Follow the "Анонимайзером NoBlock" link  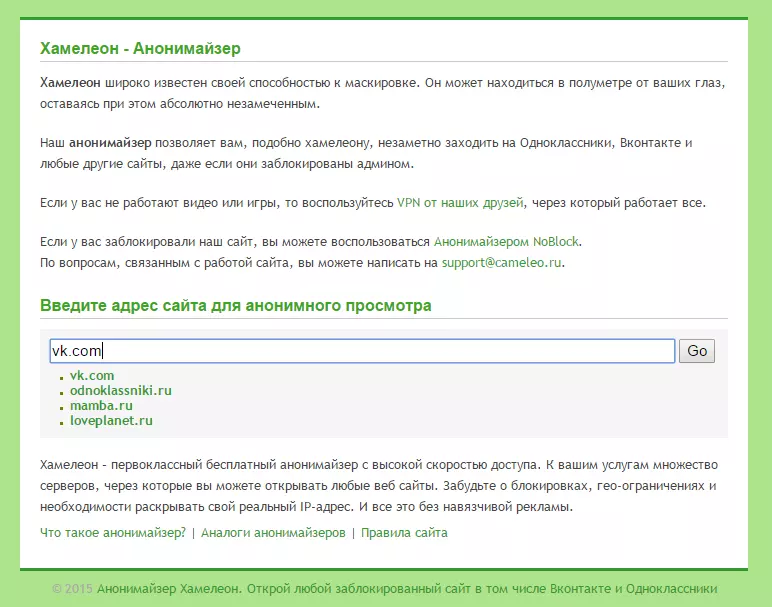point(506,242)
